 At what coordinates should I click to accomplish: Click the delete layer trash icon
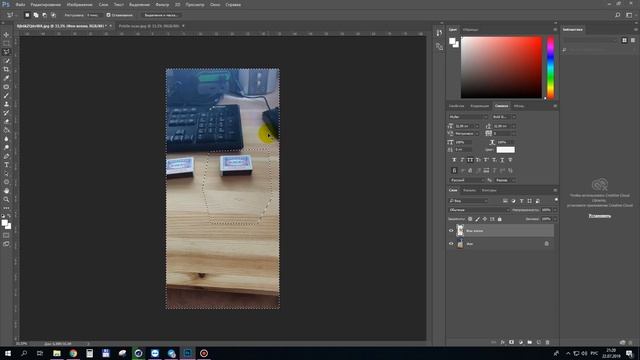(x=547, y=342)
